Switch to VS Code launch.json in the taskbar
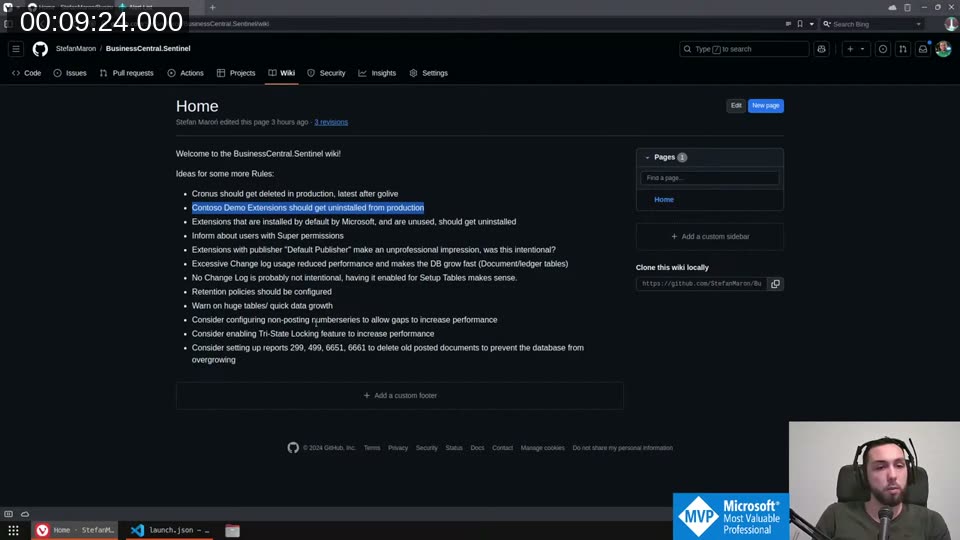Image resolution: width=960 pixels, height=540 pixels. click(x=170, y=530)
